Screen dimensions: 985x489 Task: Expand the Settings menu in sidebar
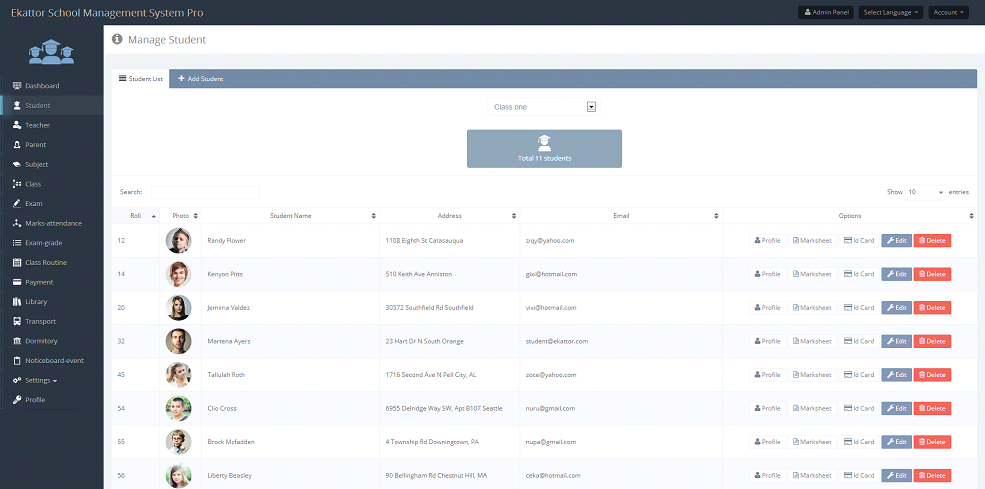pyautogui.click(x=40, y=380)
